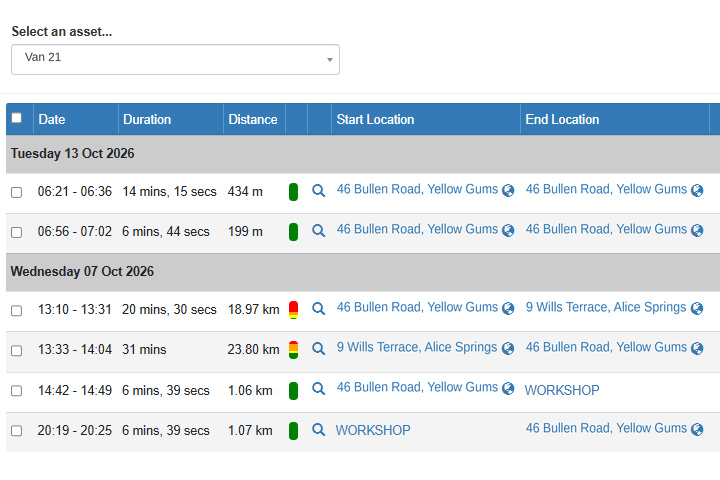Click Tuesday 13 Oct 2026 group row
This screenshot has height=480, width=720.
[x=363, y=153]
